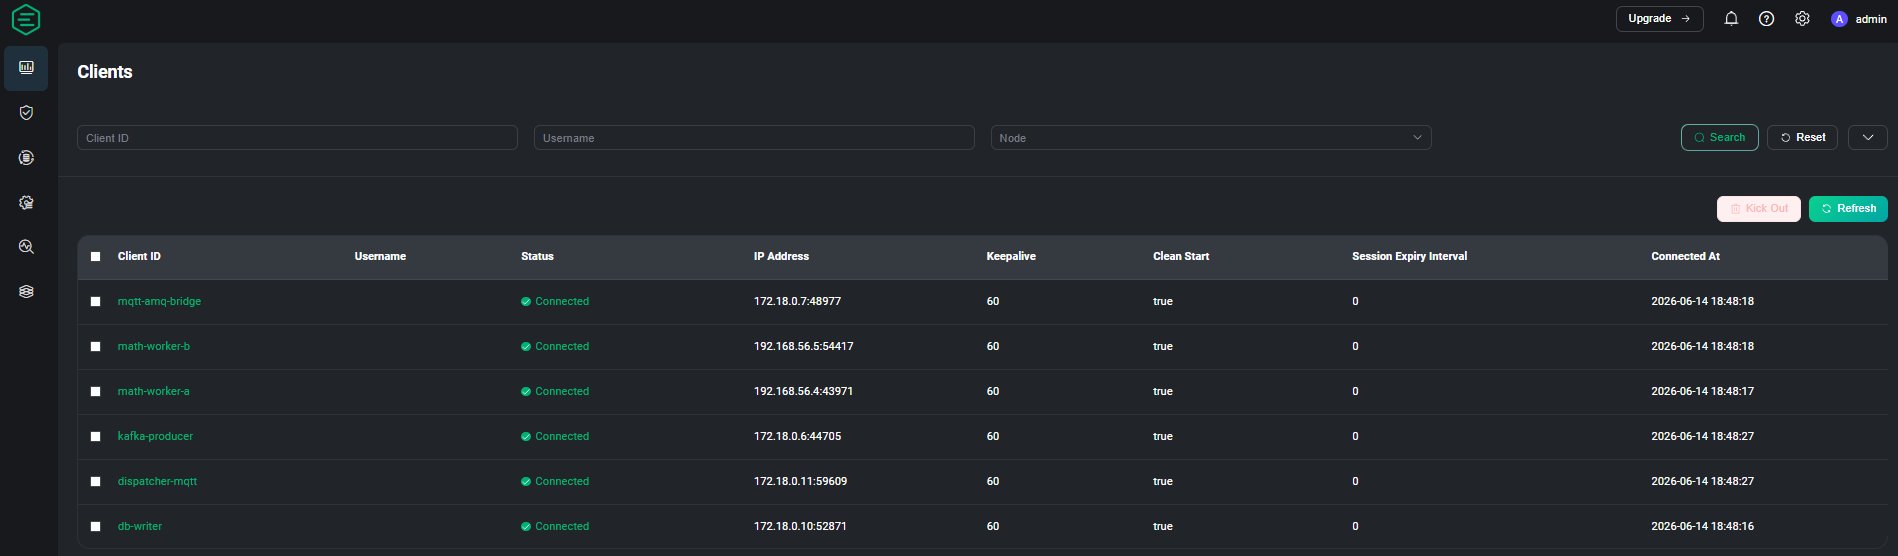Open the Node dropdown filter
Screen dimensions: 1898x556
pos(1211,138)
